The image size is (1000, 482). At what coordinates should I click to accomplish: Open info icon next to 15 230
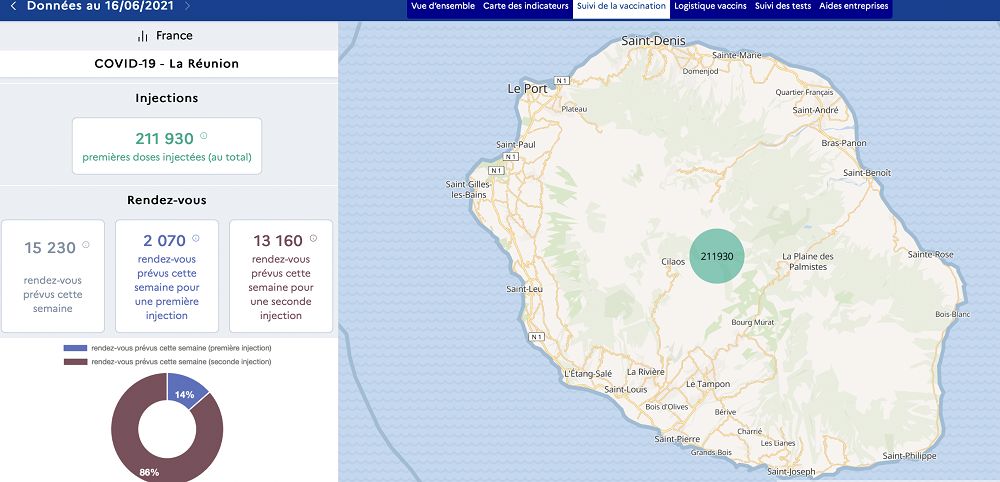click(86, 245)
